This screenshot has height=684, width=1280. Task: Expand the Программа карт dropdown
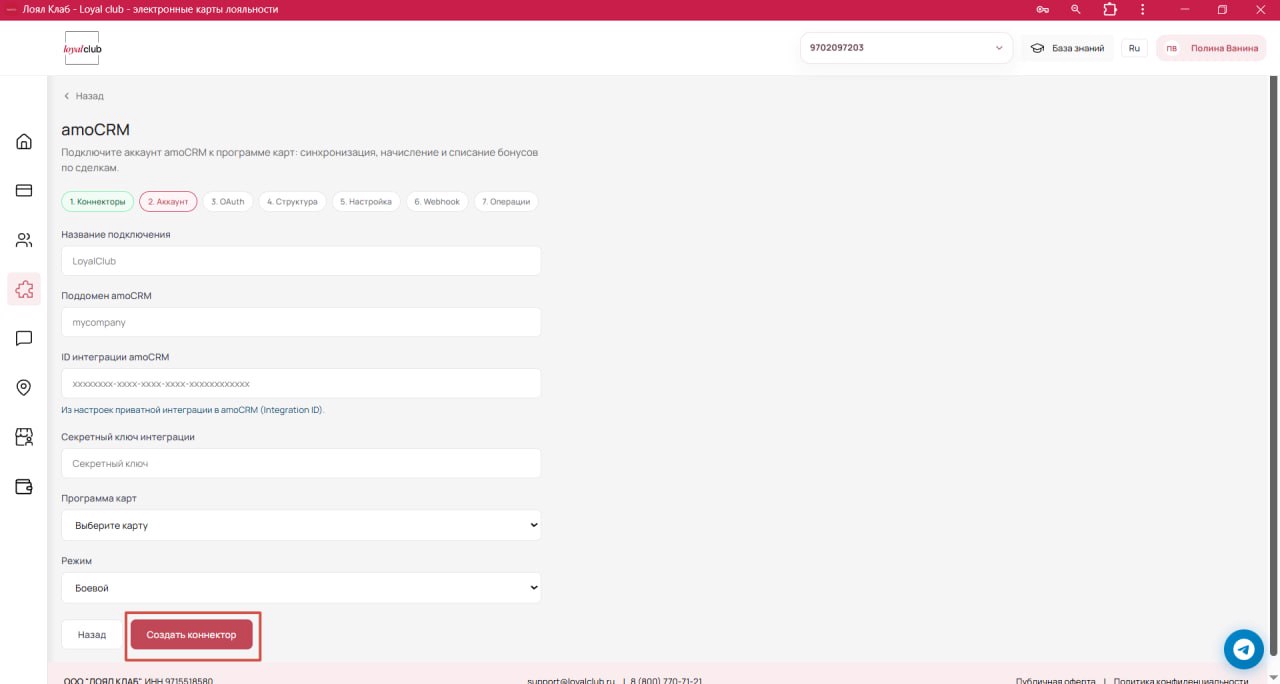tap(301, 525)
